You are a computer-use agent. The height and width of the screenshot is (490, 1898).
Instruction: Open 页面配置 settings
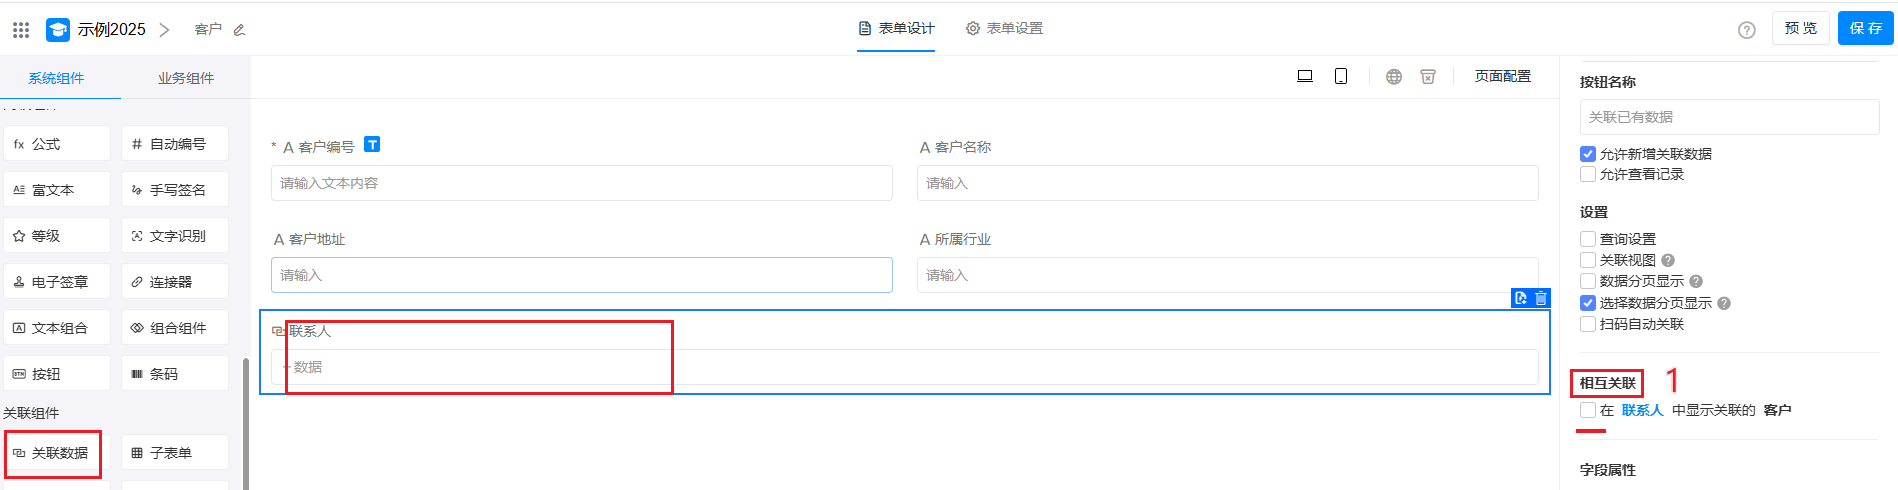(1502, 76)
